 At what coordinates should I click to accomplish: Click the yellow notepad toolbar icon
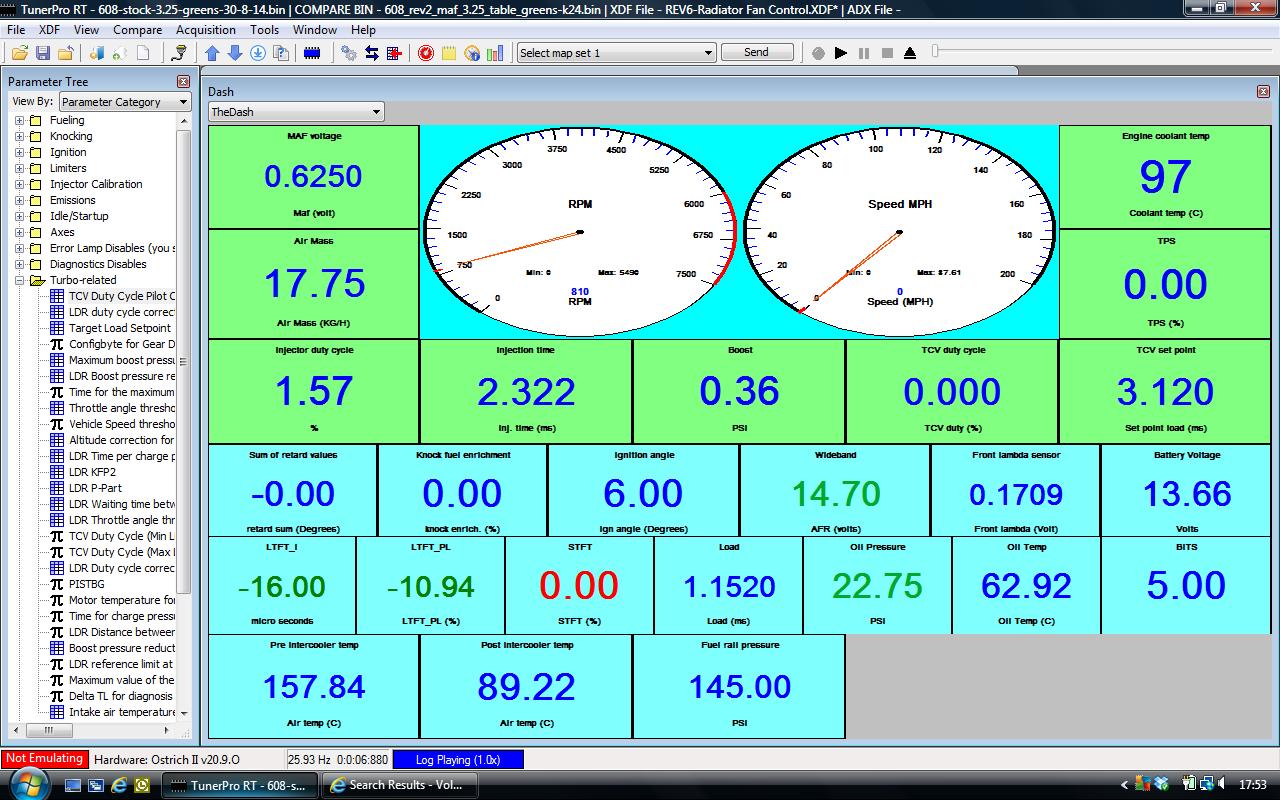pos(449,53)
